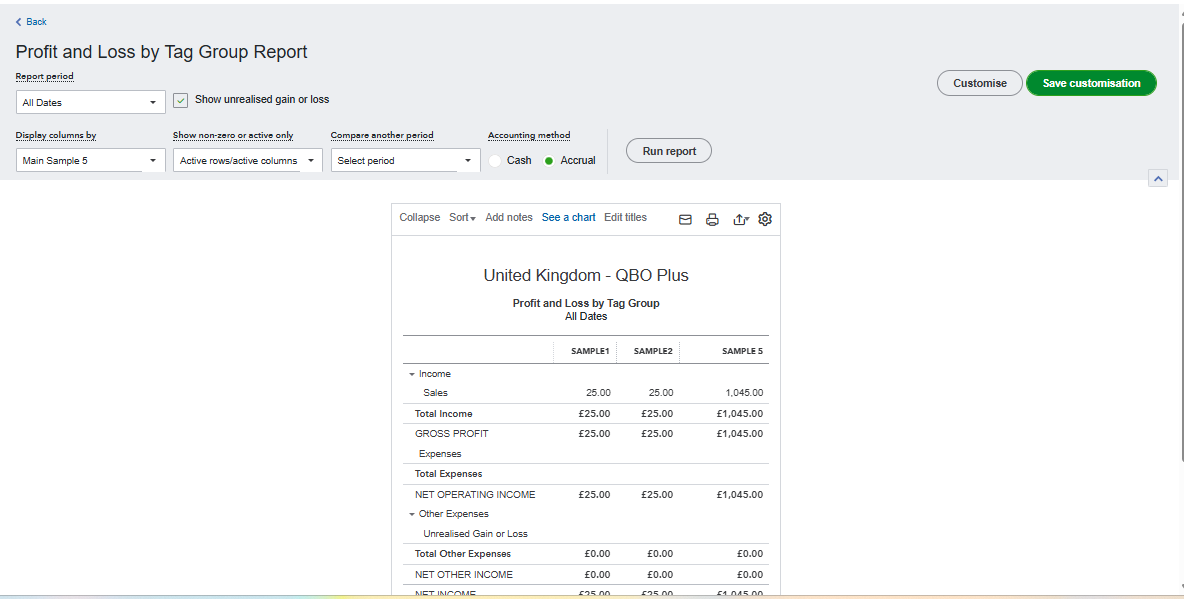Open the Sort menu in report toolbar
The width and height of the screenshot is (1184, 599).
[462, 218]
